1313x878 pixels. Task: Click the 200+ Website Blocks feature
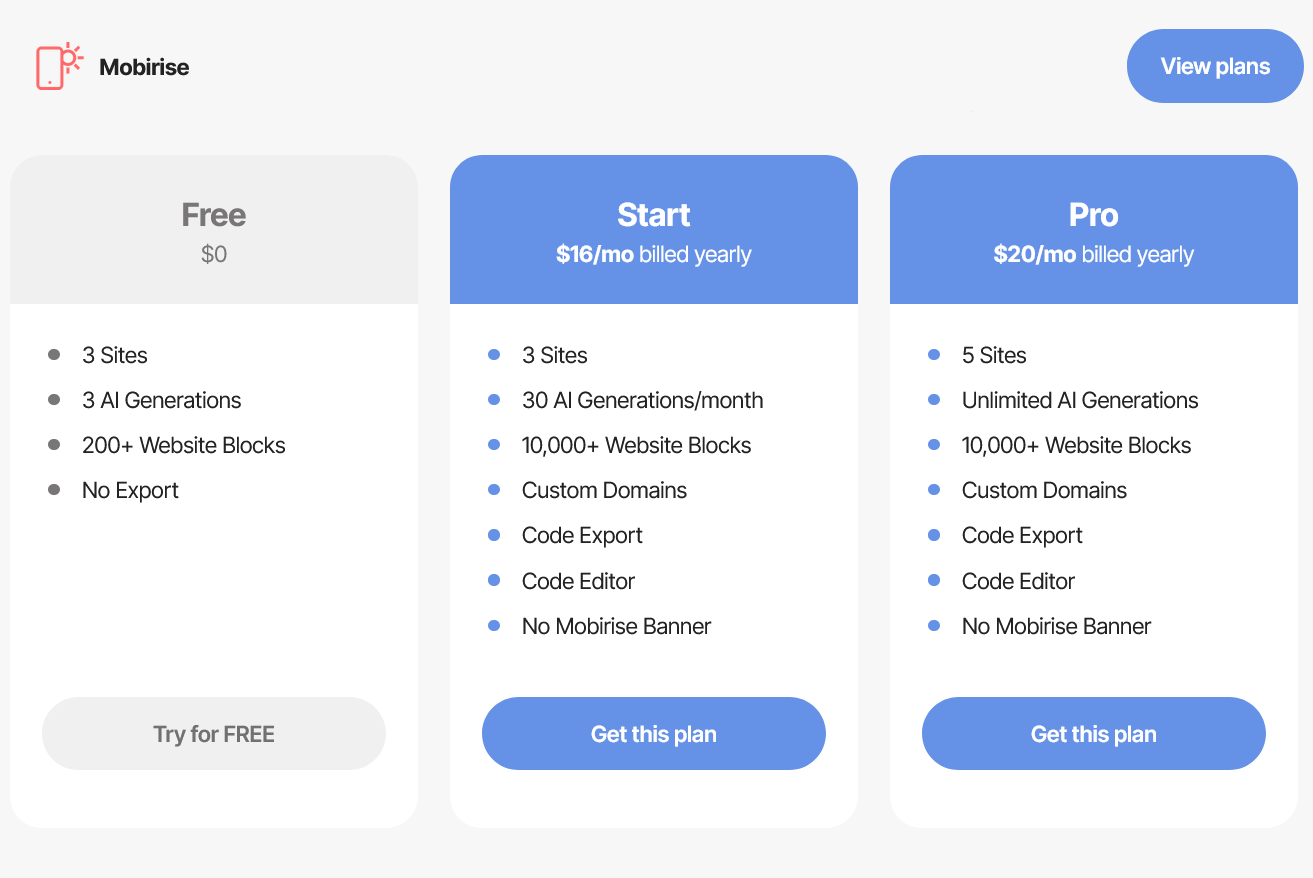point(184,445)
